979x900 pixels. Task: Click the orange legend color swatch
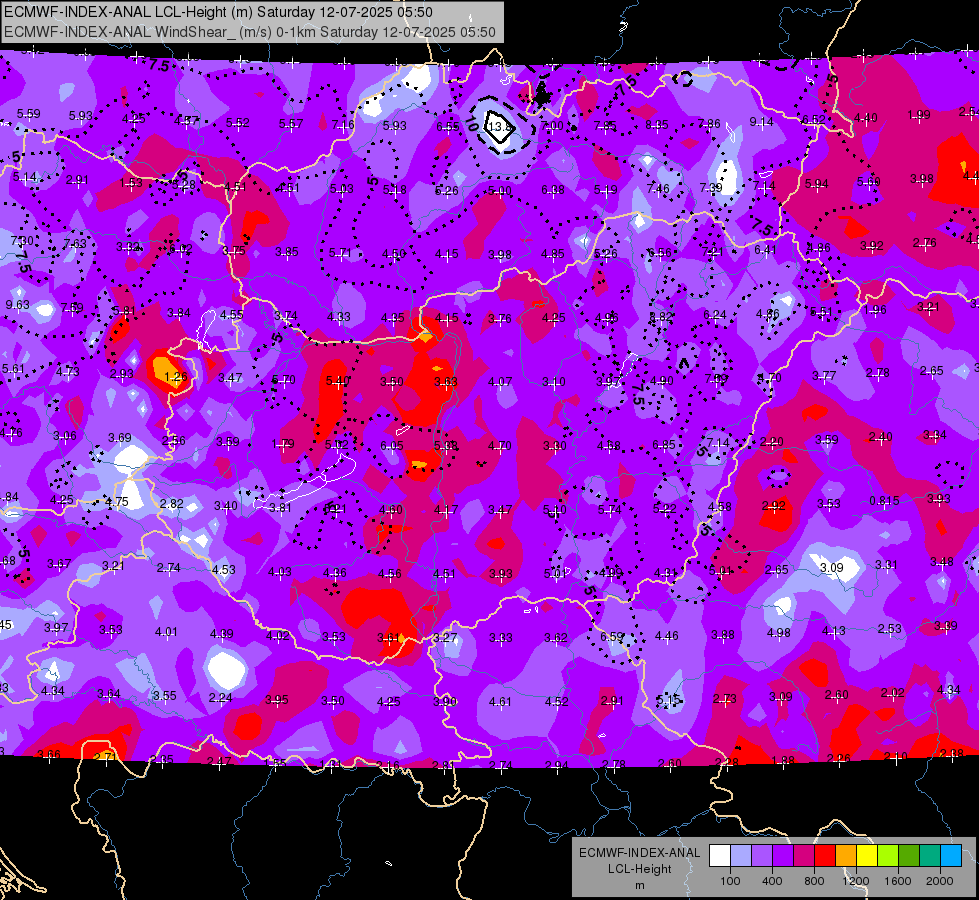[x=846, y=856]
